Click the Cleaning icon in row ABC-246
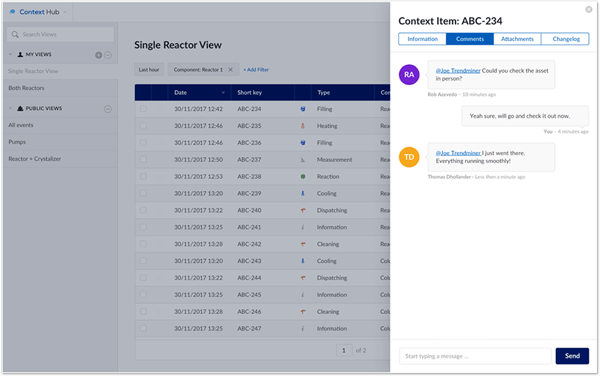 303,312
